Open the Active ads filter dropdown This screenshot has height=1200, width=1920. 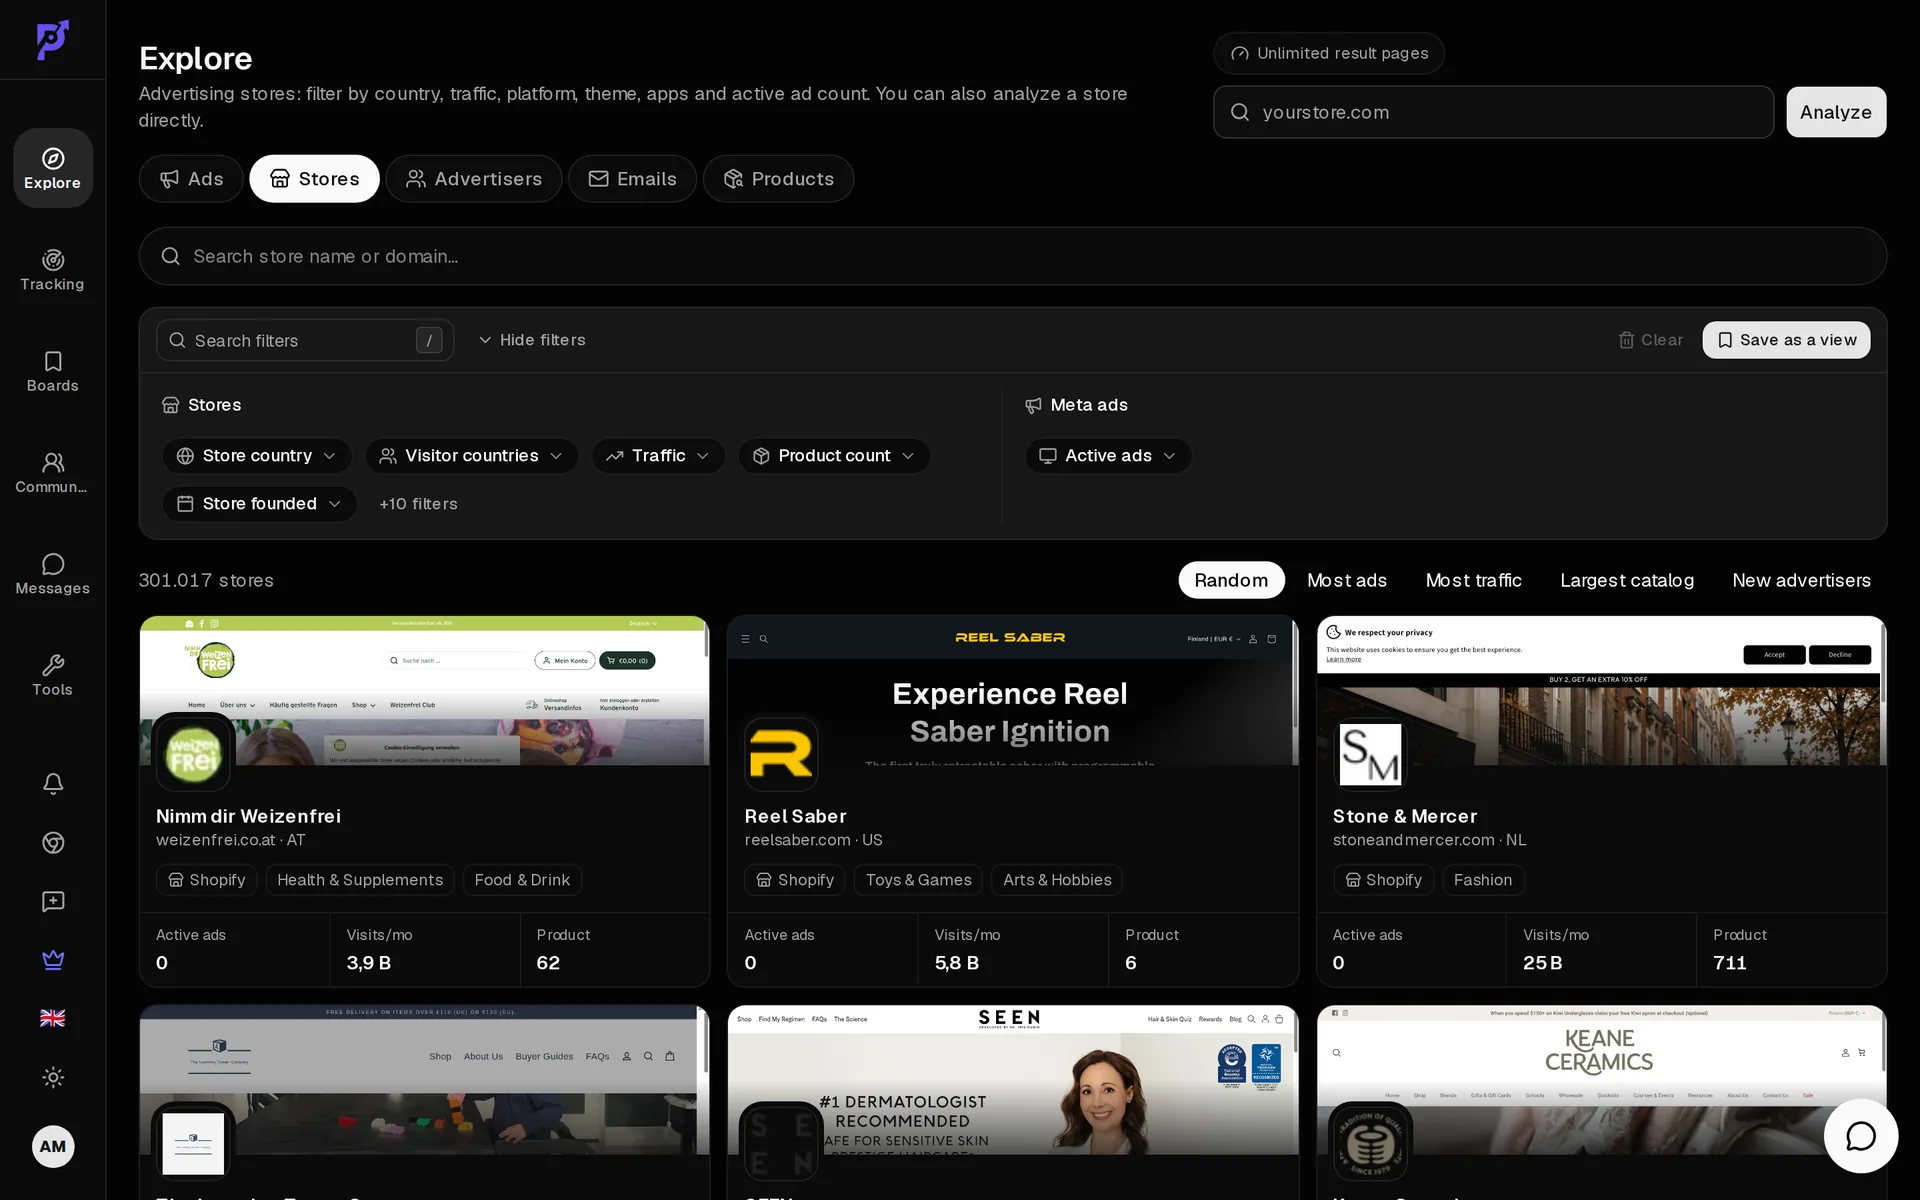1108,456
